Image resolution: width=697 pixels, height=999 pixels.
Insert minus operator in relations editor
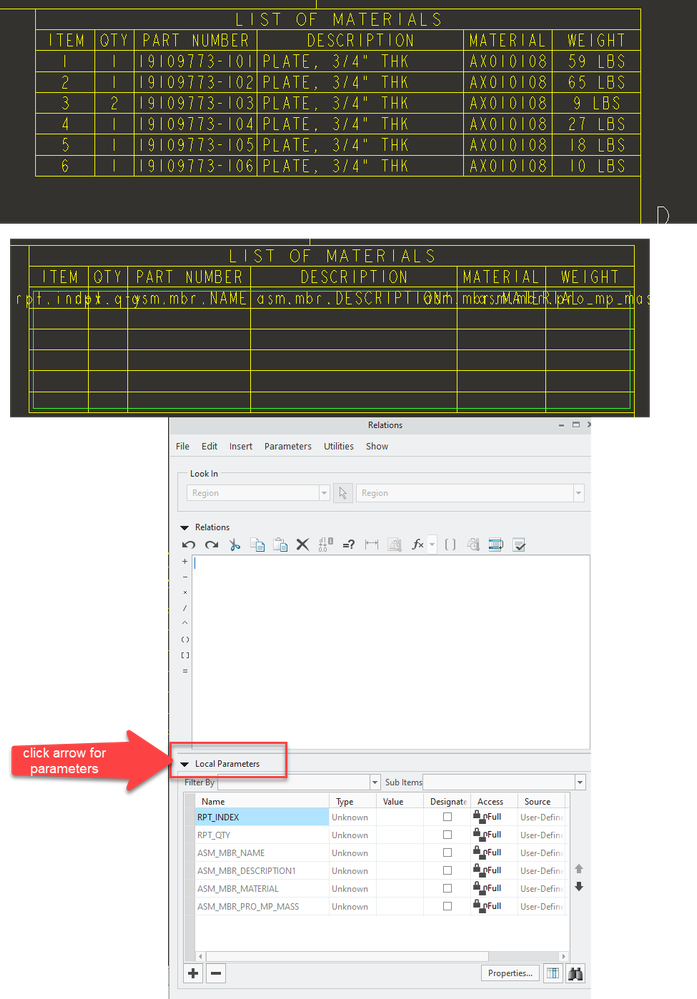185,577
